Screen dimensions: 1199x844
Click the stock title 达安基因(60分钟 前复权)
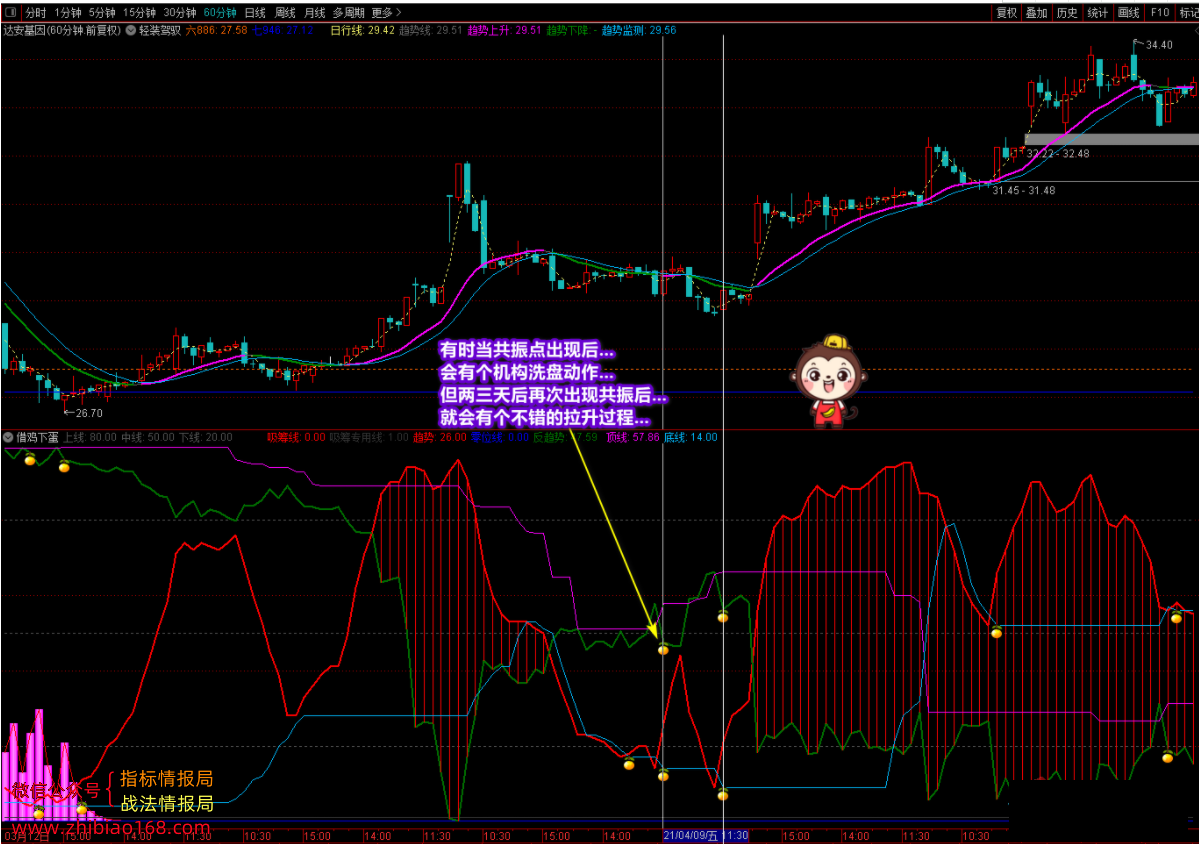click(x=62, y=31)
